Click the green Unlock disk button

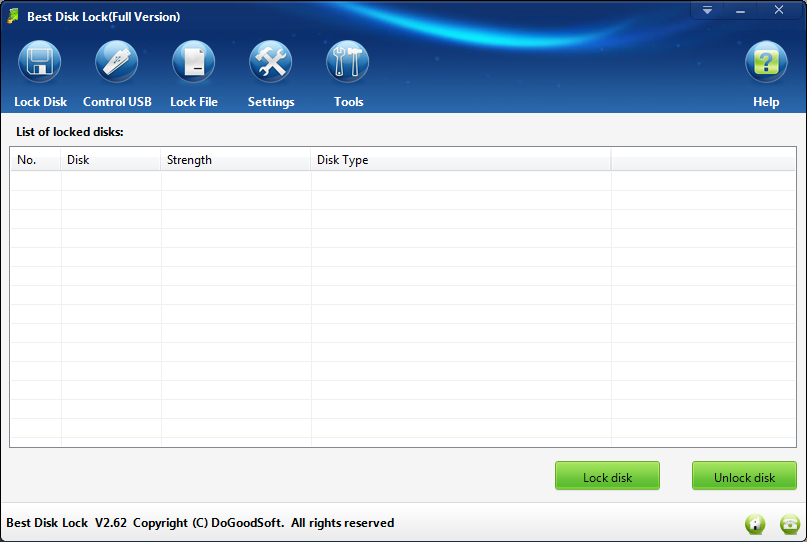pos(744,476)
